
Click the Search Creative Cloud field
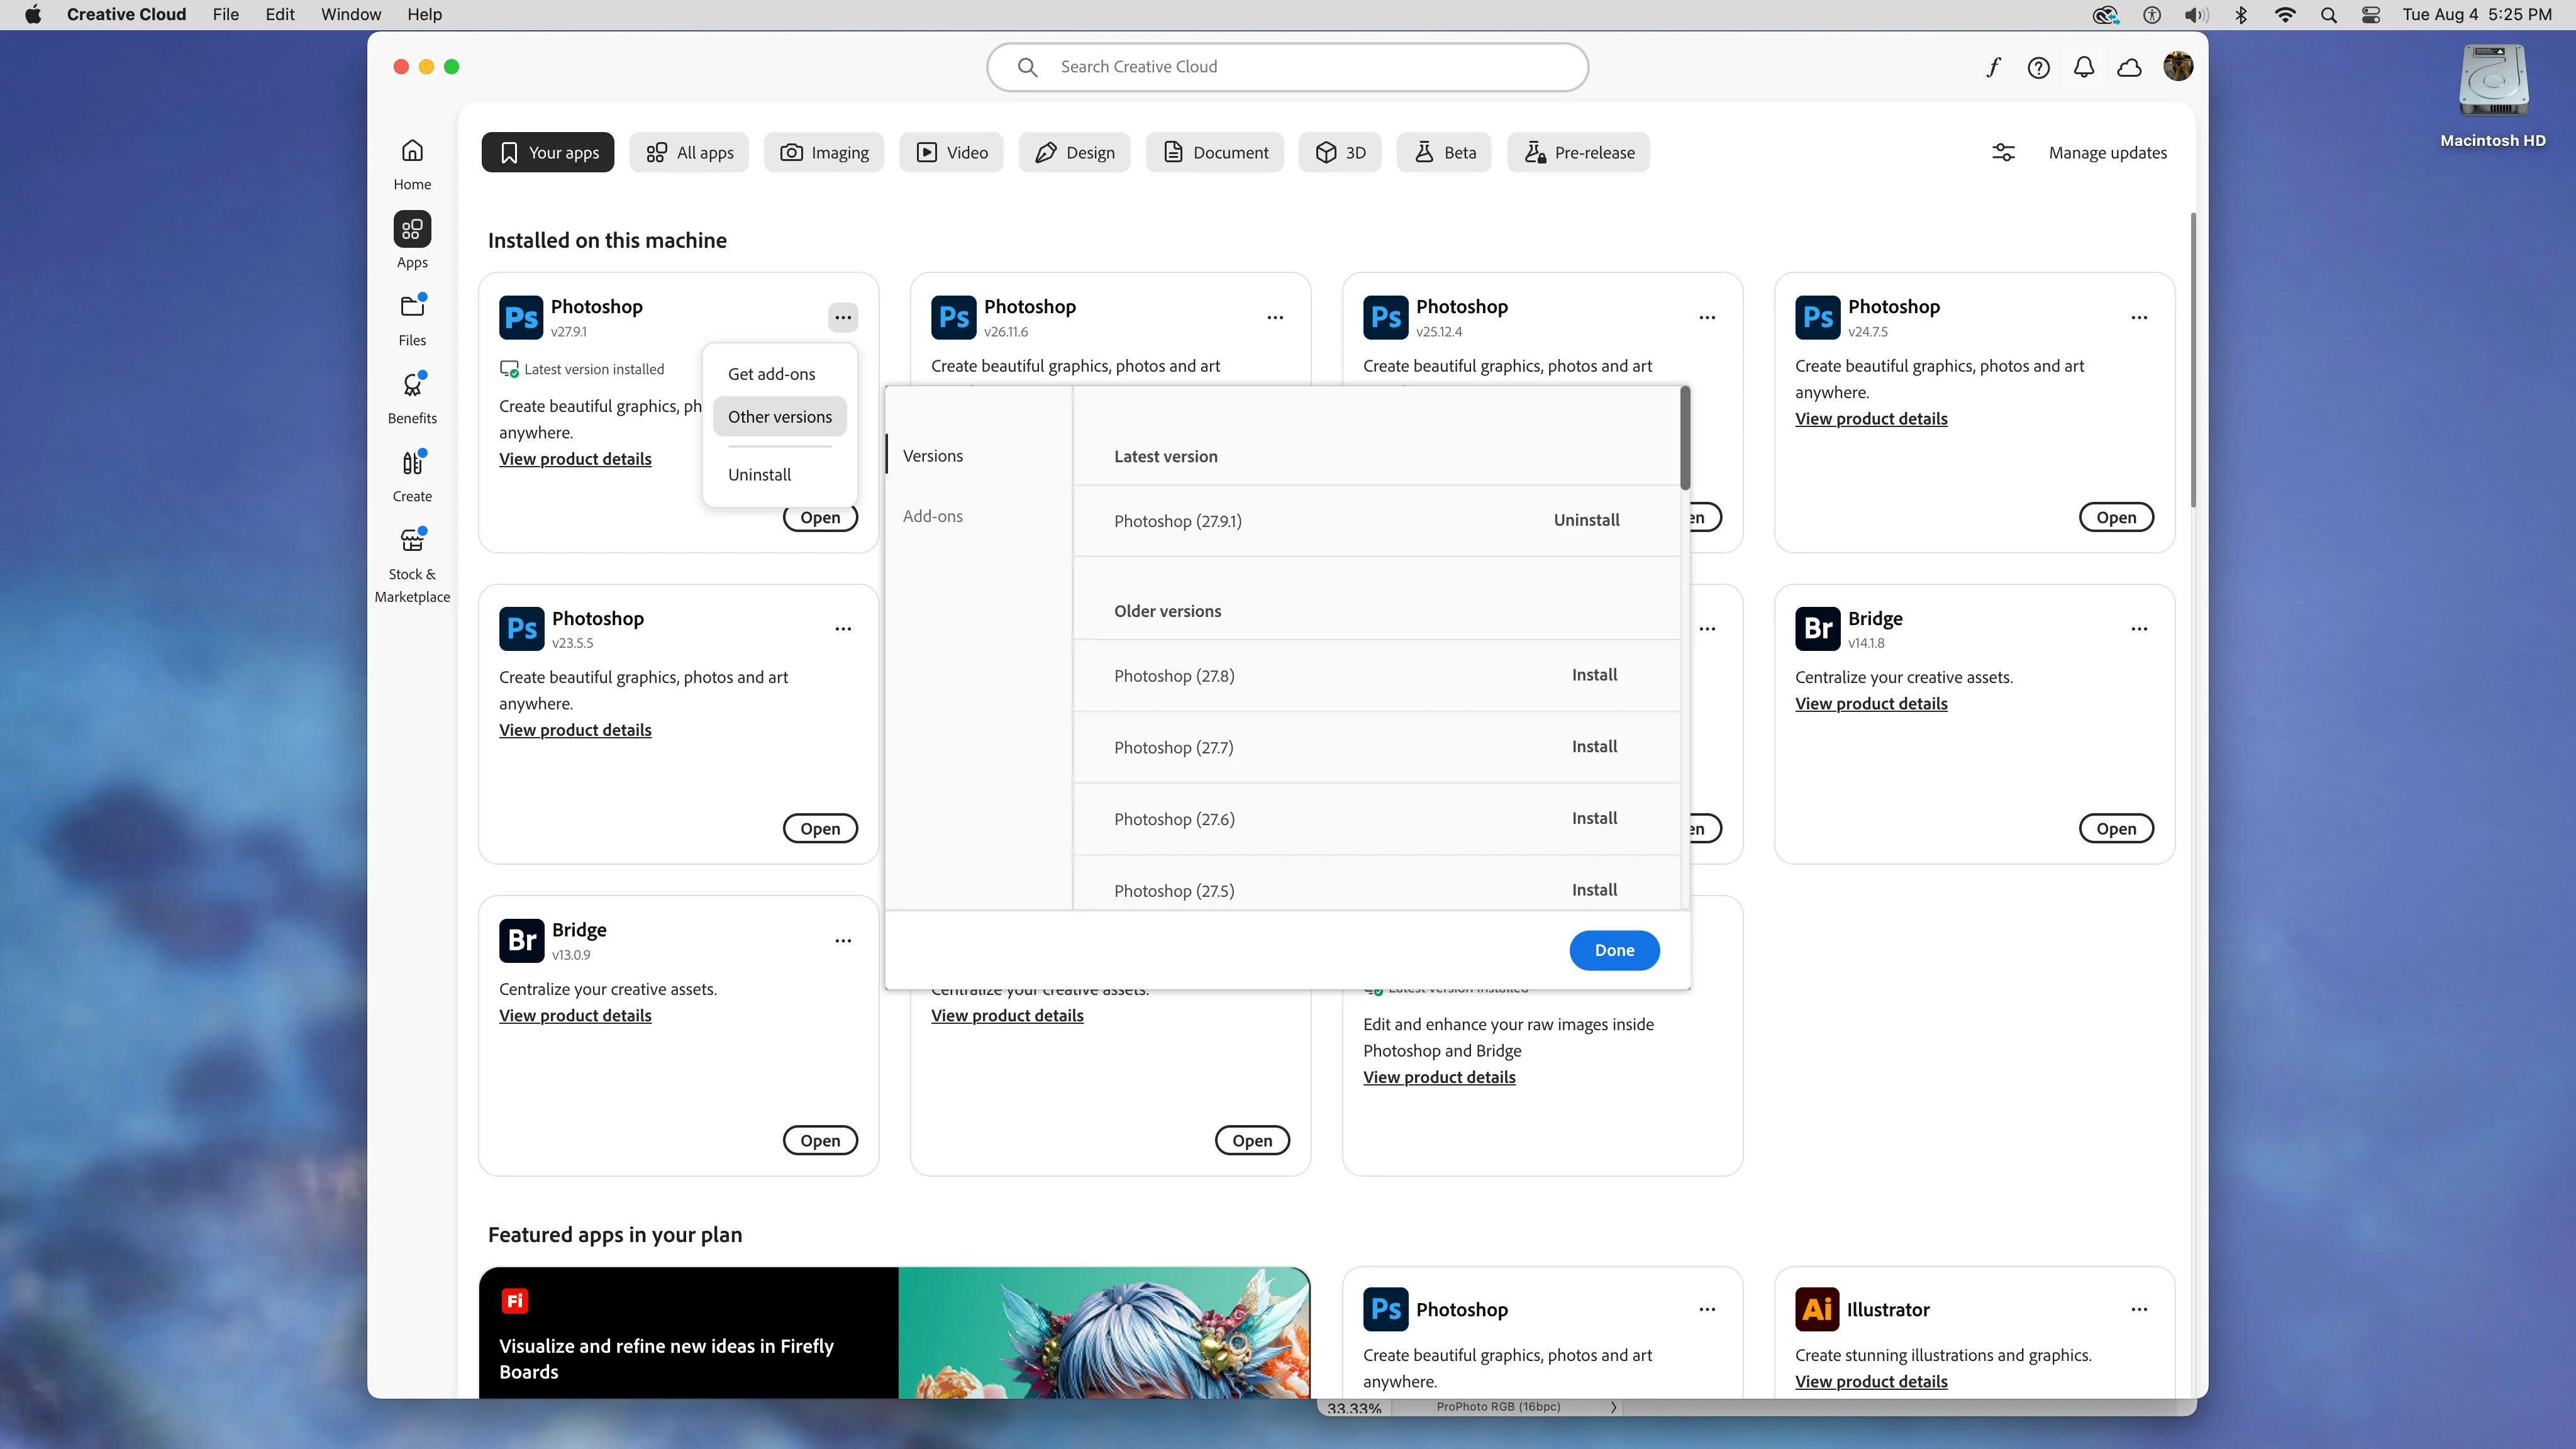click(x=1287, y=67)
